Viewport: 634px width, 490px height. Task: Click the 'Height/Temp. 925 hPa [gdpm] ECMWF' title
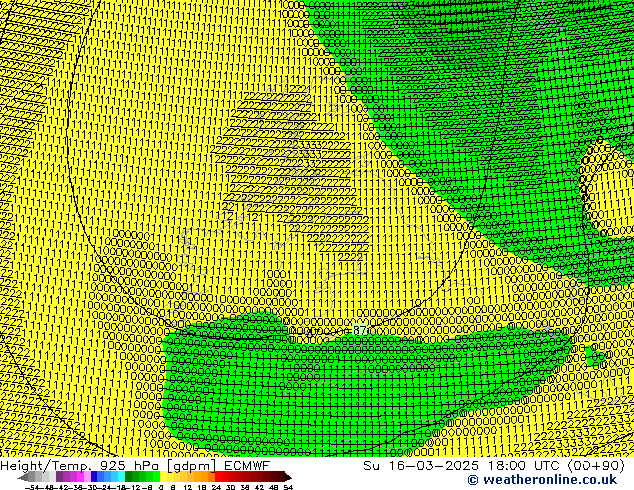point(135,465)
